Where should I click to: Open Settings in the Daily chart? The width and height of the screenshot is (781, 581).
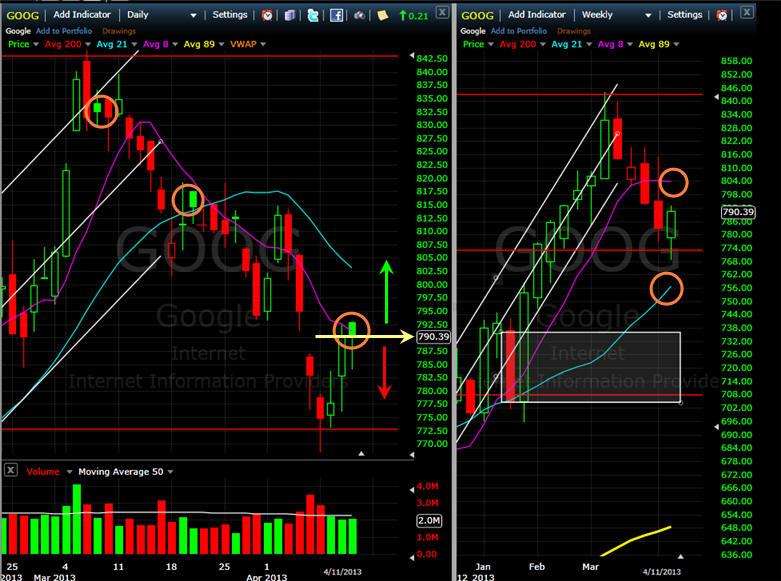(x=230, y=15)
